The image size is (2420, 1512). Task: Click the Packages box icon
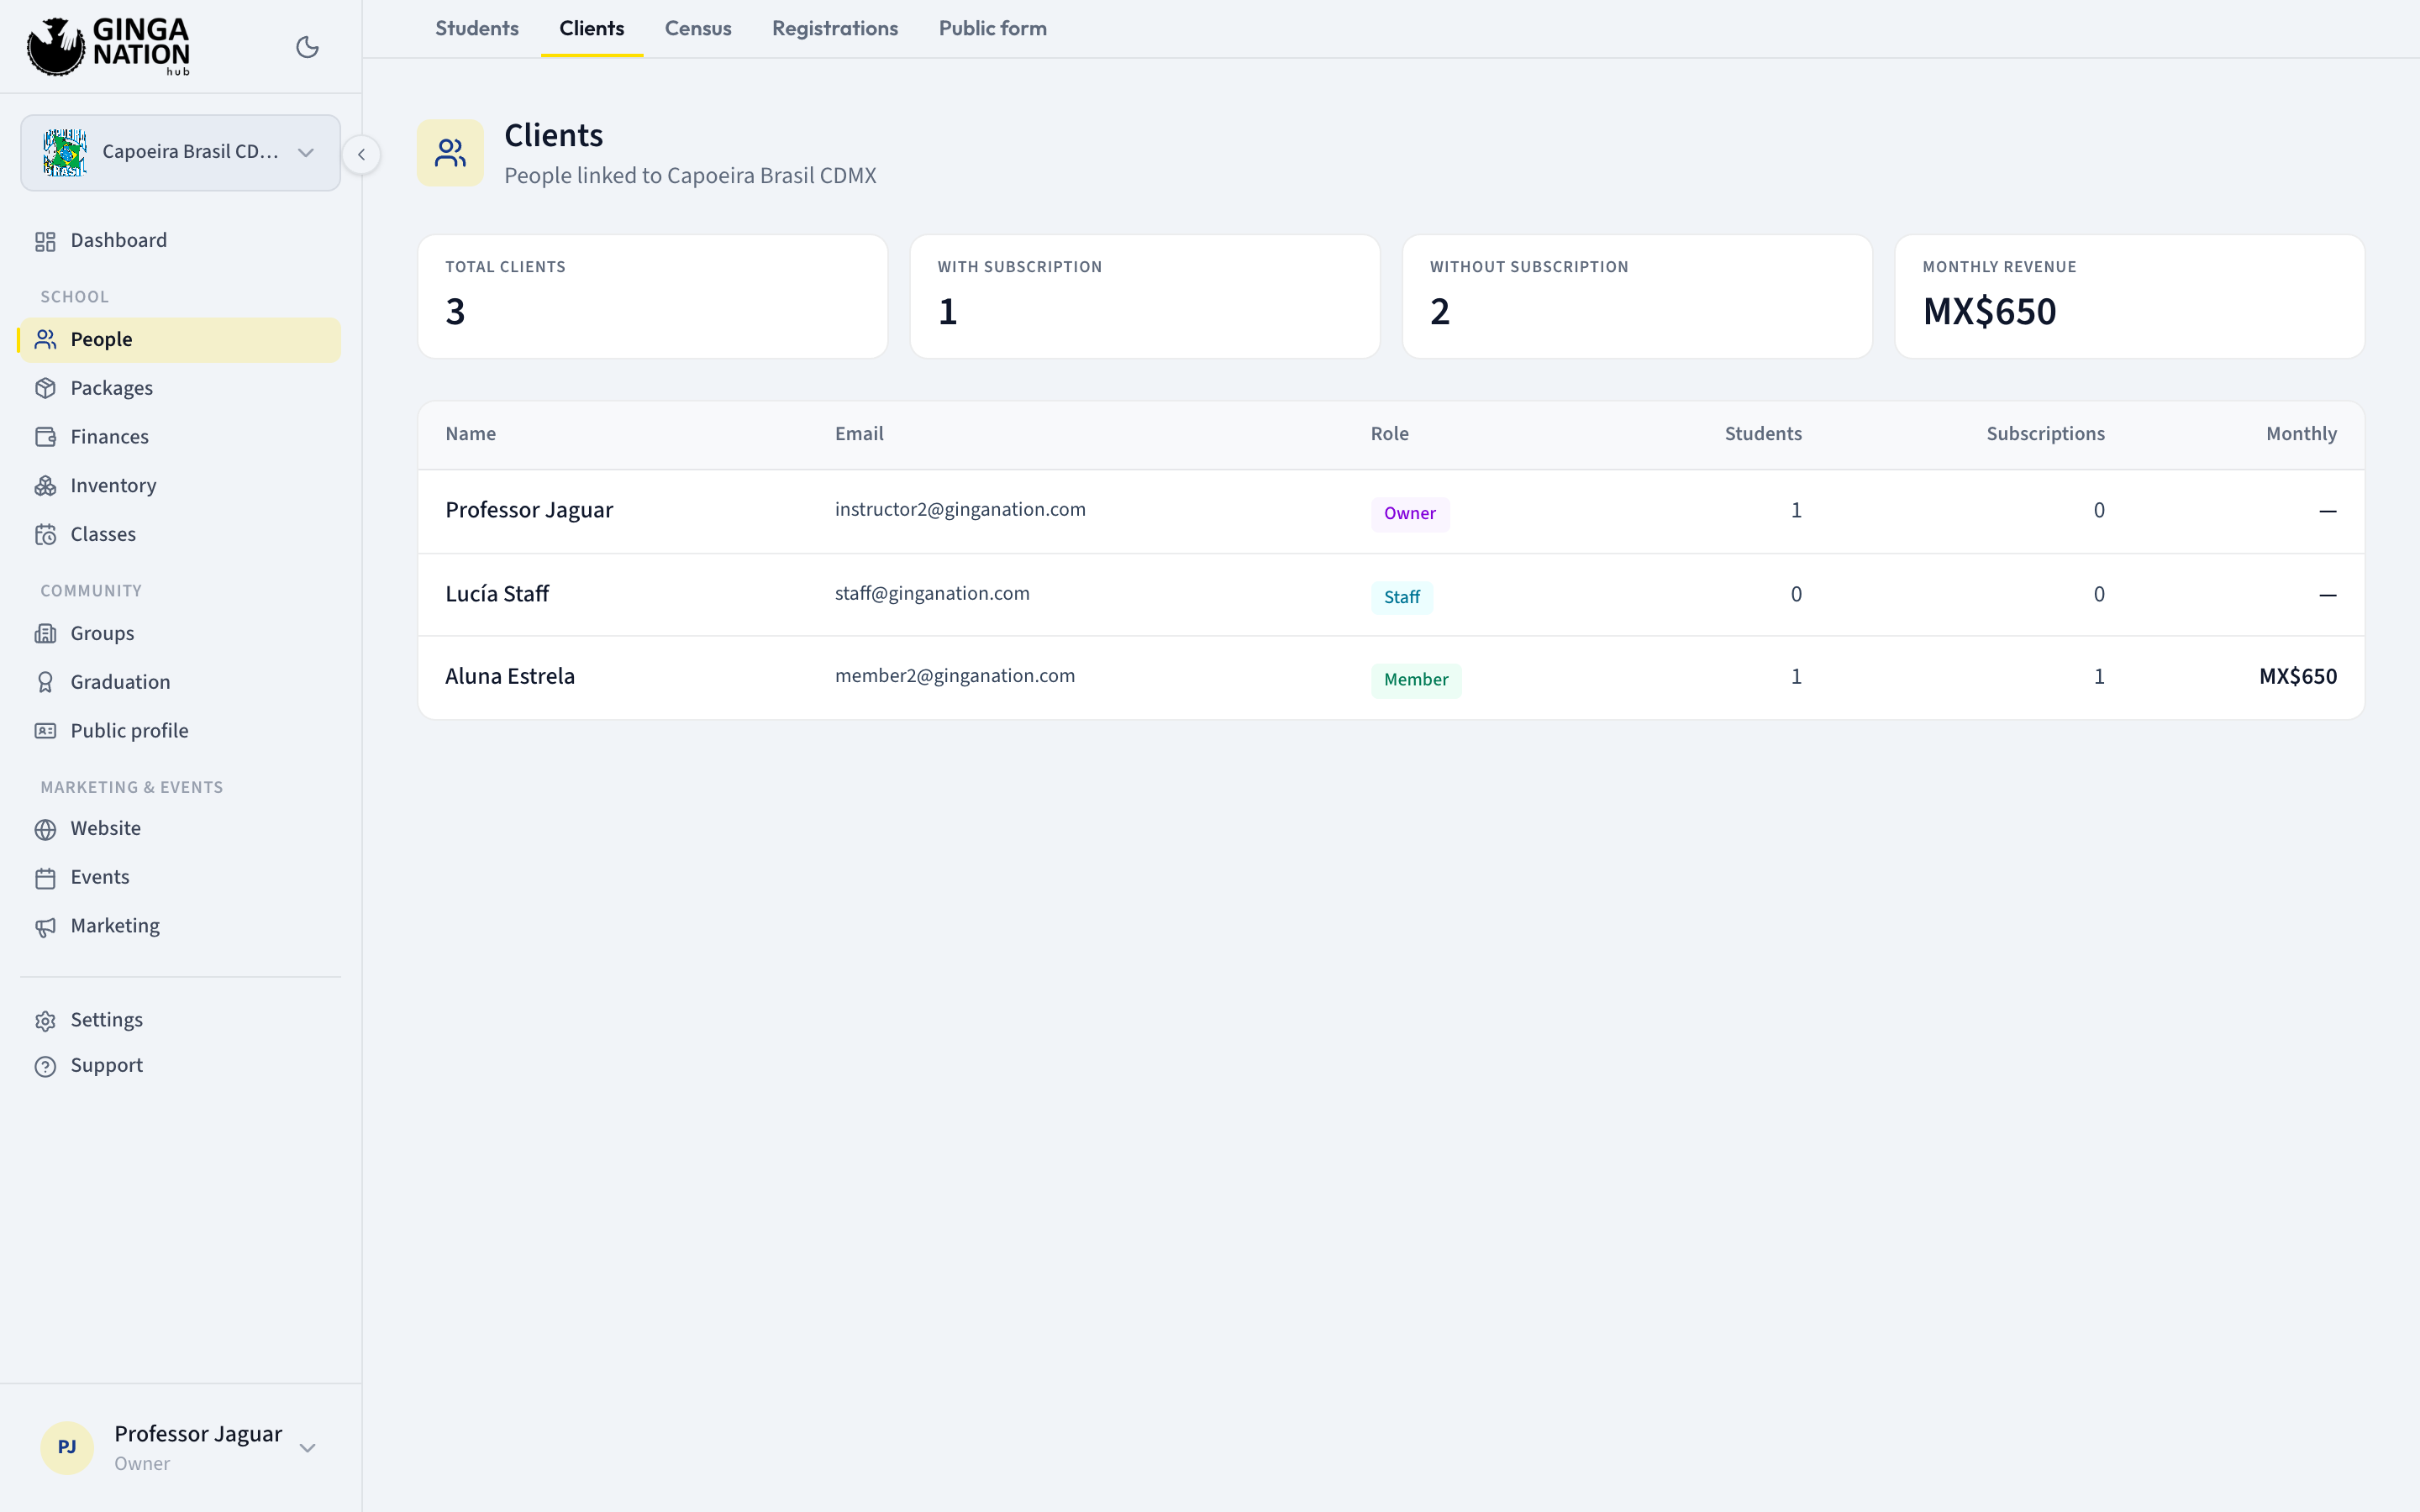(45, 388)
